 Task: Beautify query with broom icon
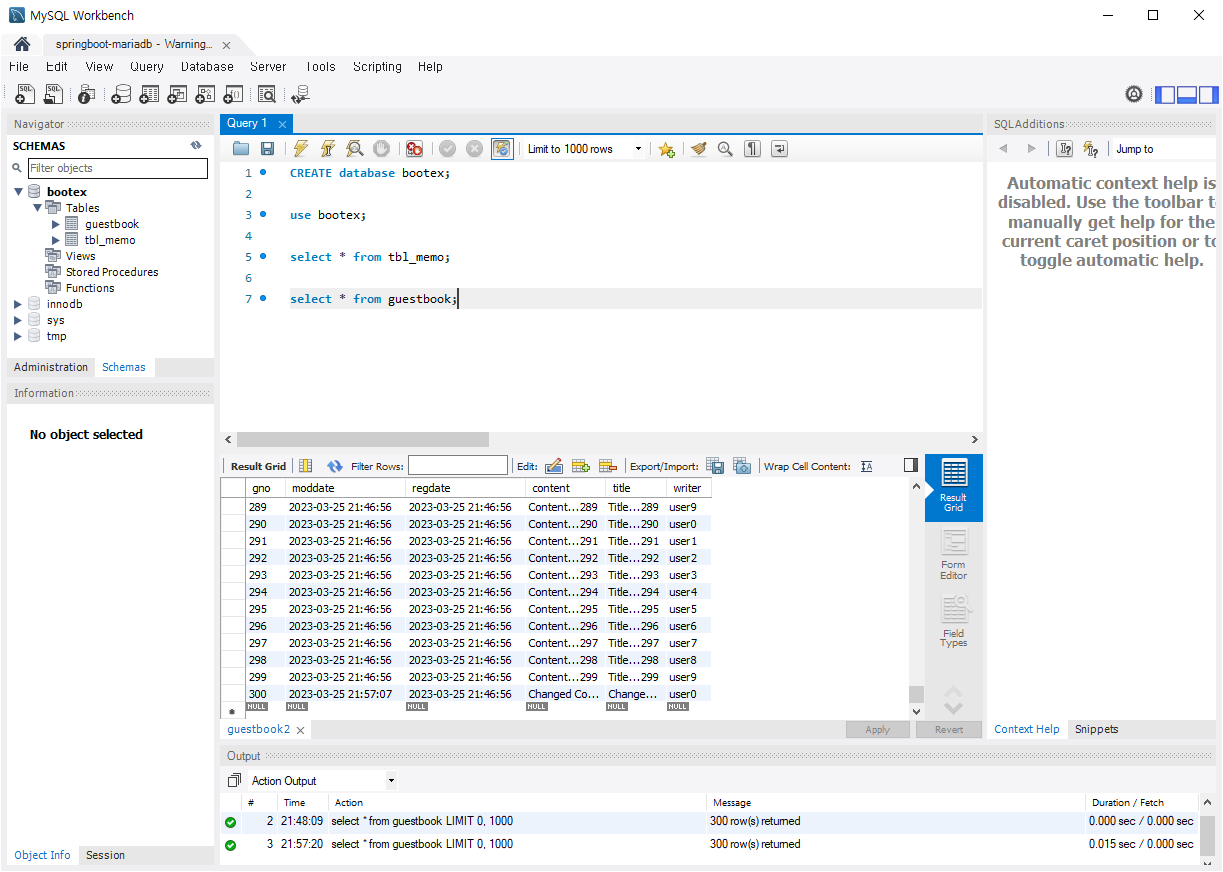(699, 149)
